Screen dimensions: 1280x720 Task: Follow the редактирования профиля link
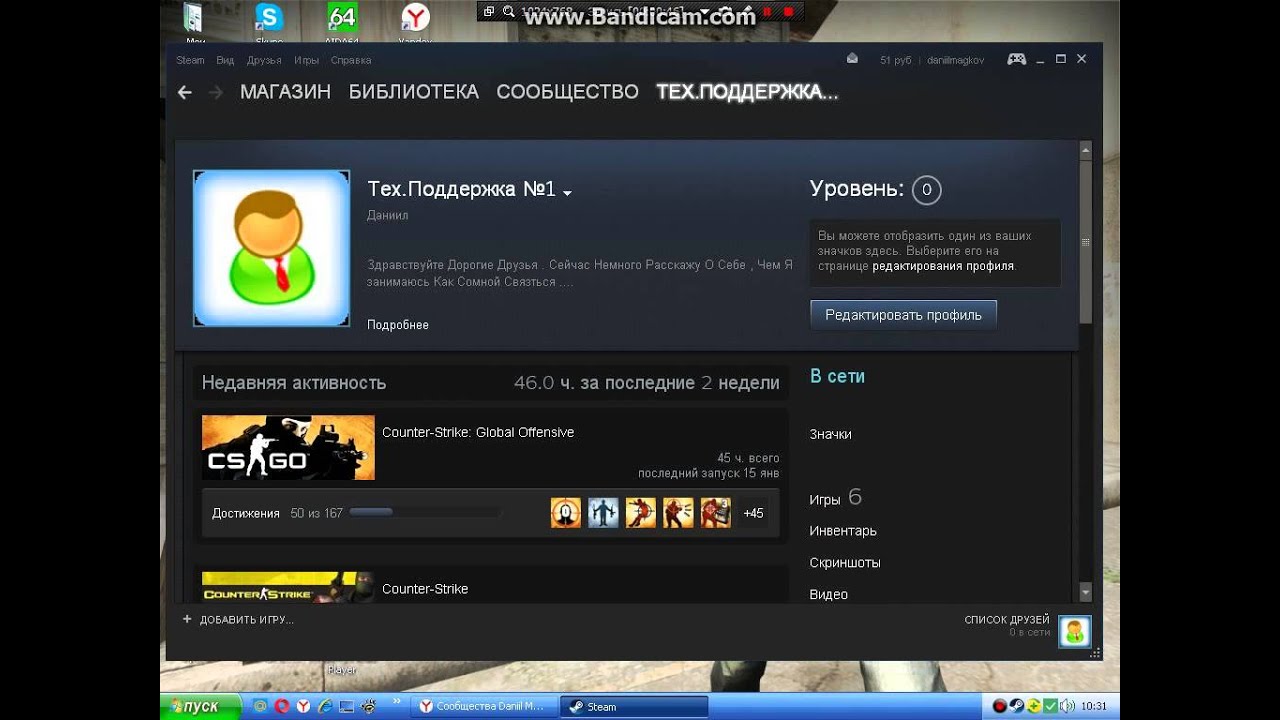tap(943, 266)
